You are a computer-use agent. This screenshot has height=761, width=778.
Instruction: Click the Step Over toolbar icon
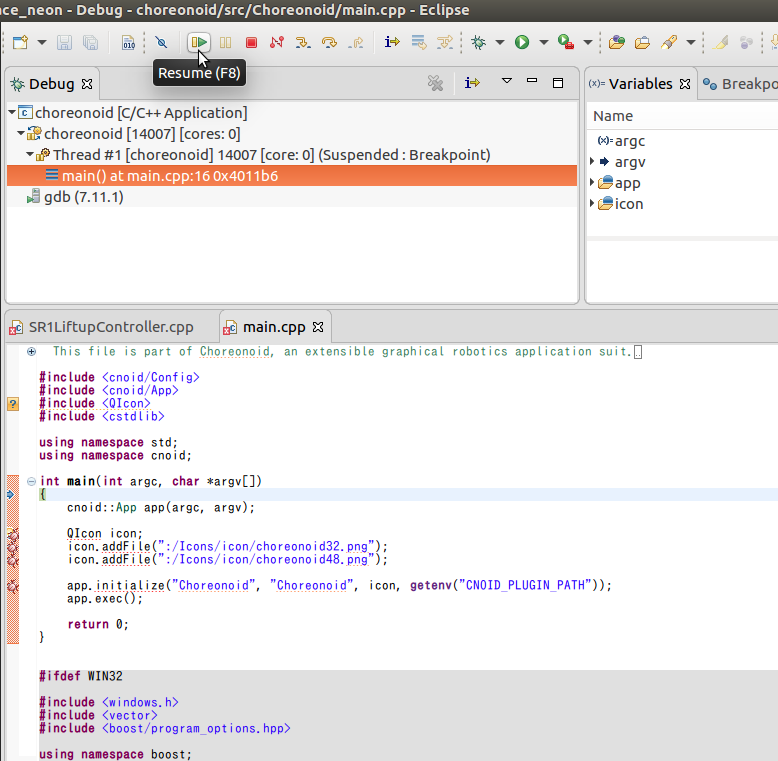tap(329, 43)
